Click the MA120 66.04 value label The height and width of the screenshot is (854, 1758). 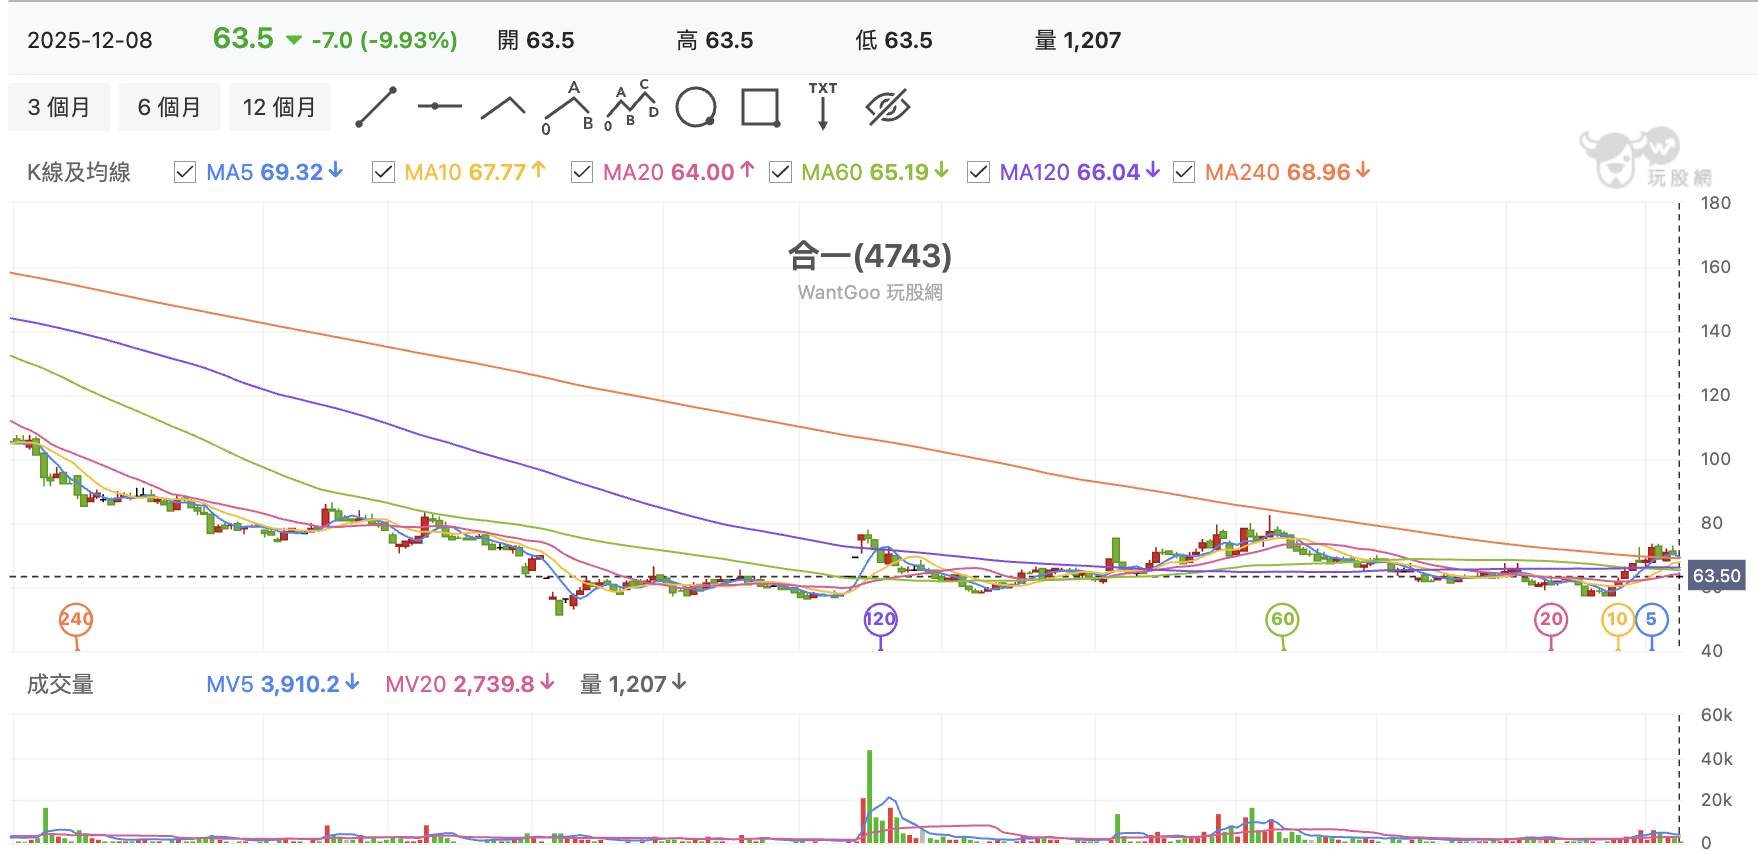(x=1080, y=172)
